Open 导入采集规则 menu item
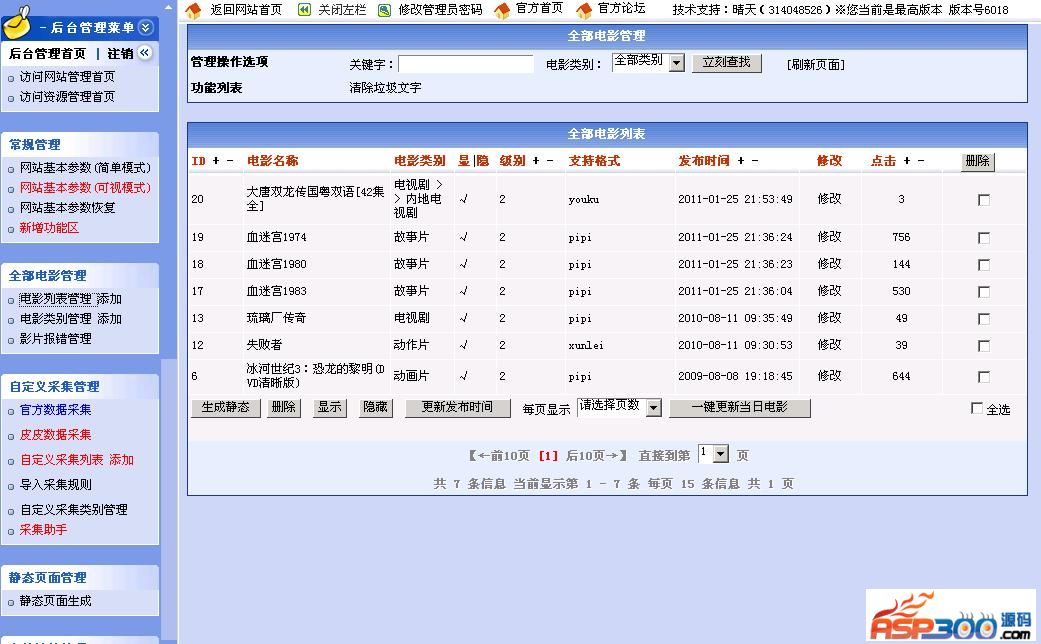1041x644 pixels. click(56, 485)
